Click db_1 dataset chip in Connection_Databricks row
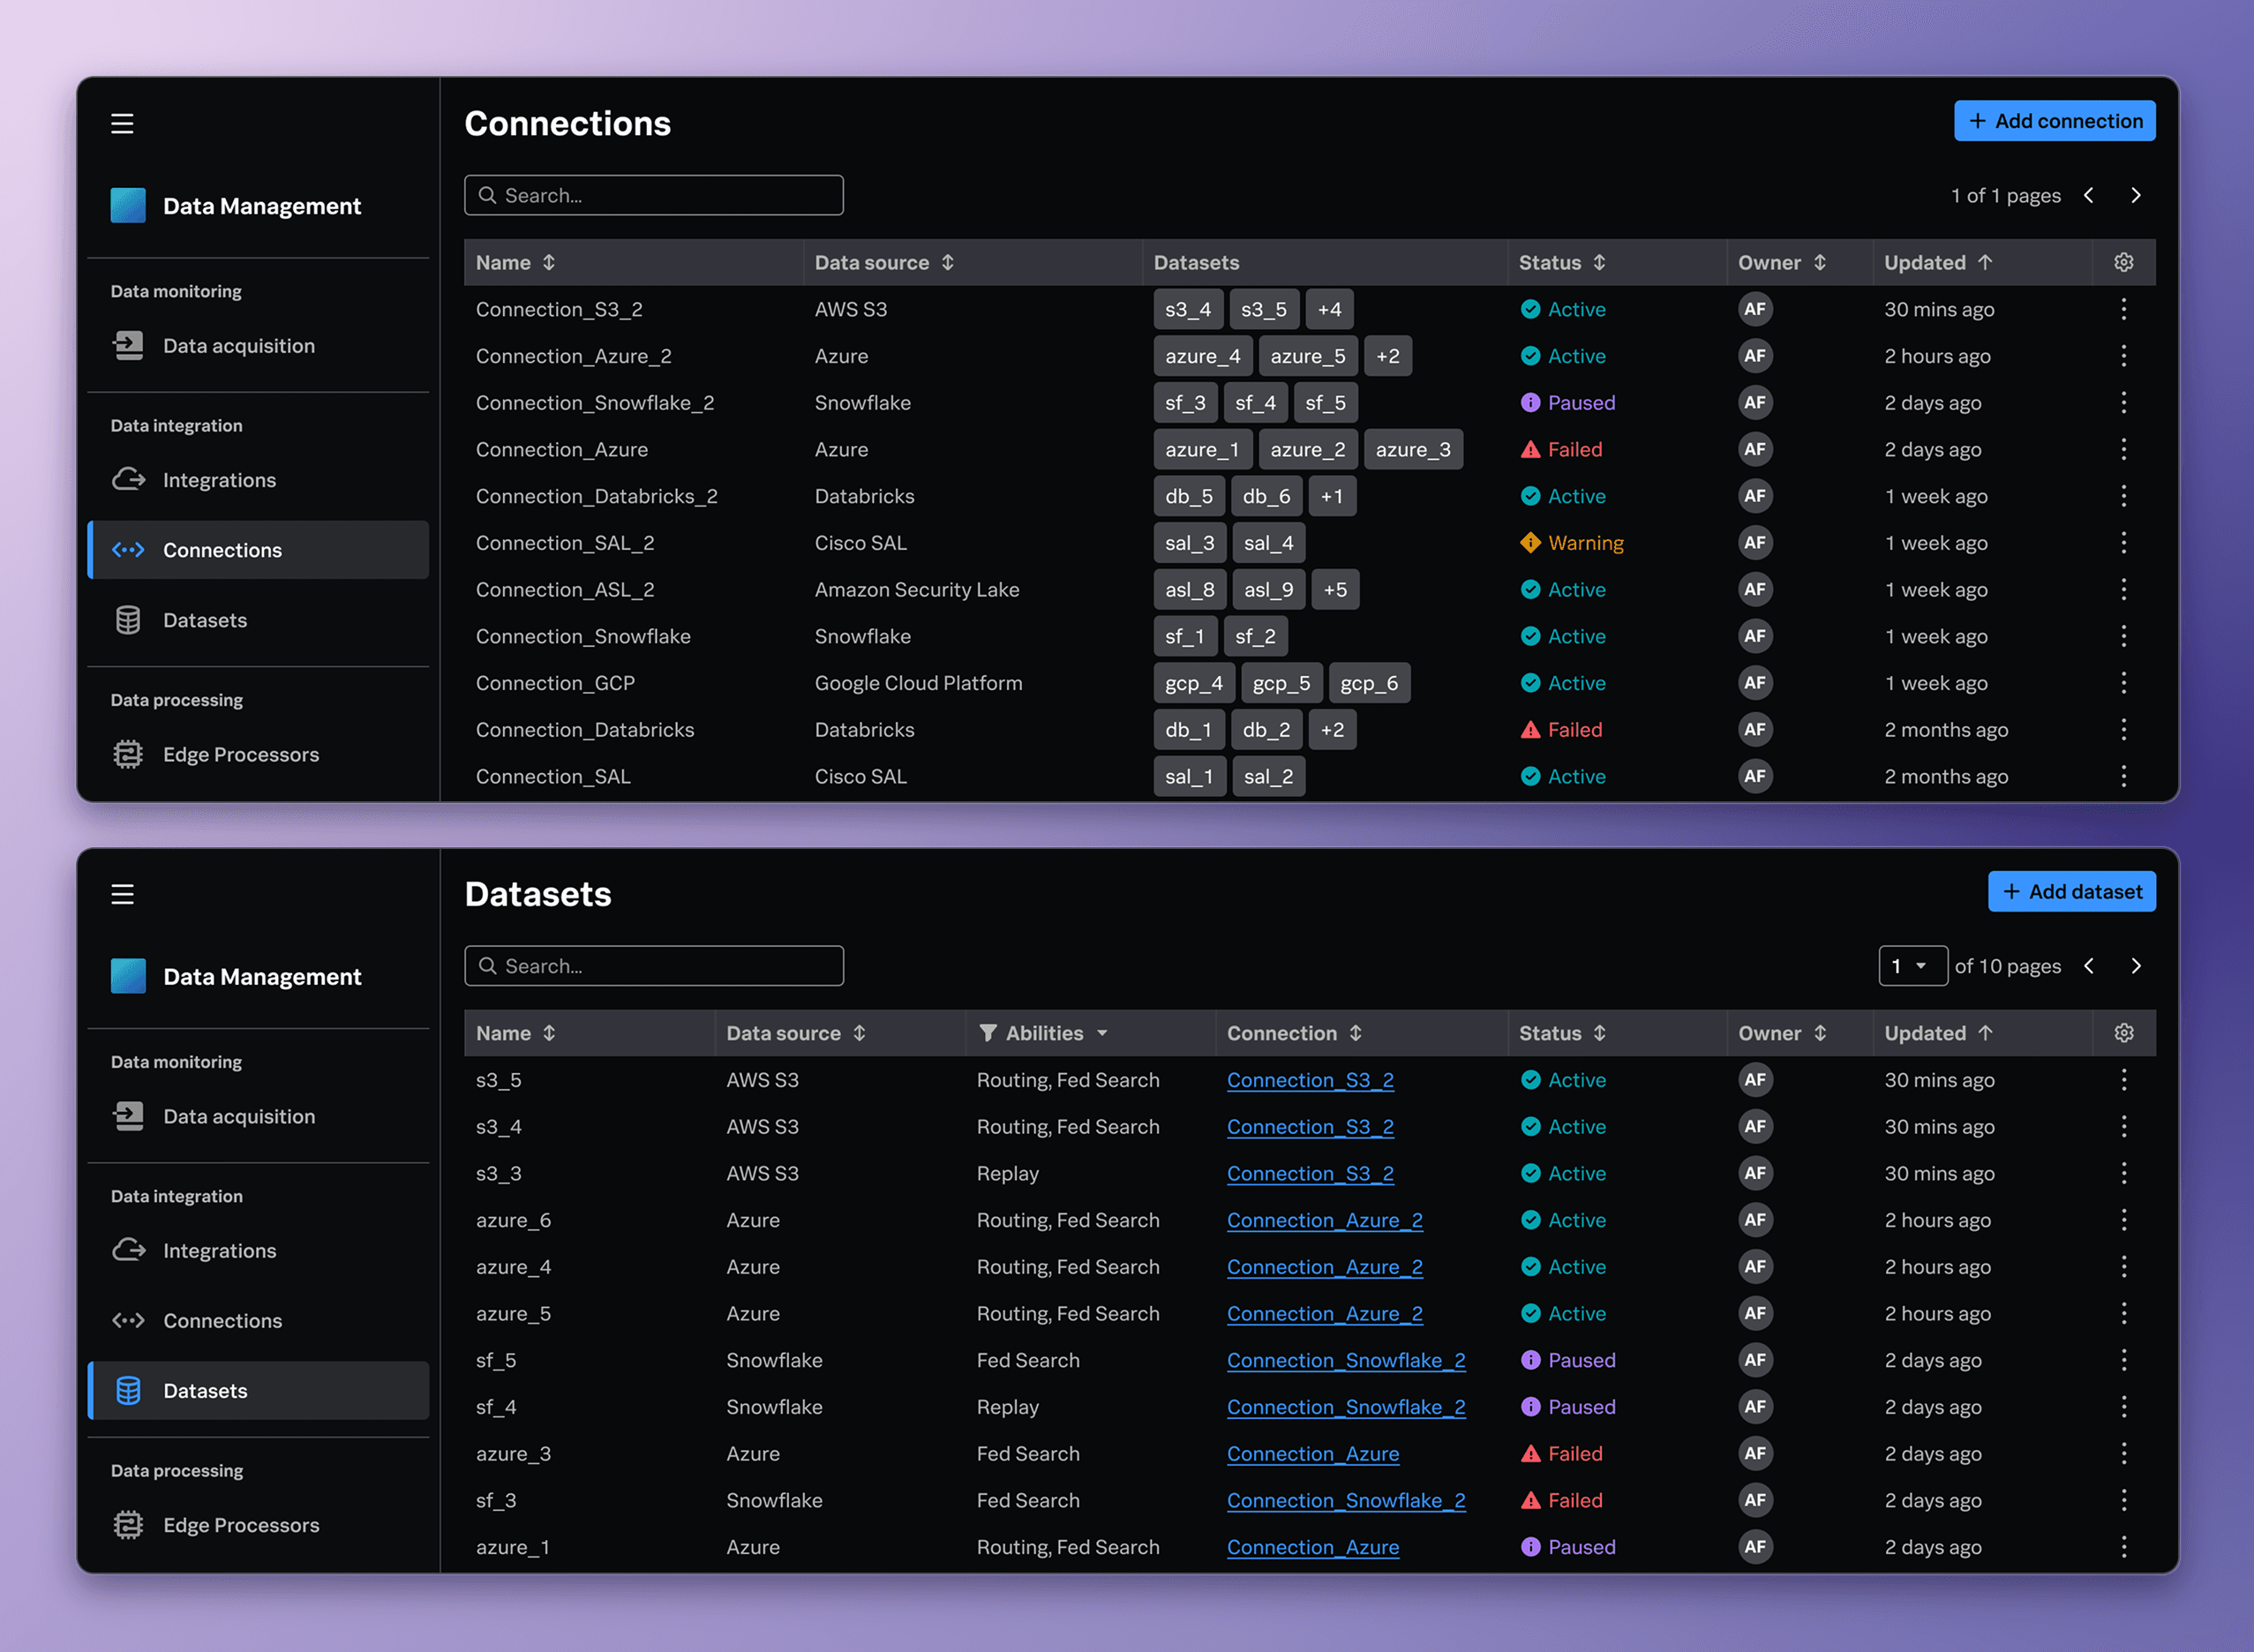This screenshot has width=2254, height=1652. click(1188, 730)
